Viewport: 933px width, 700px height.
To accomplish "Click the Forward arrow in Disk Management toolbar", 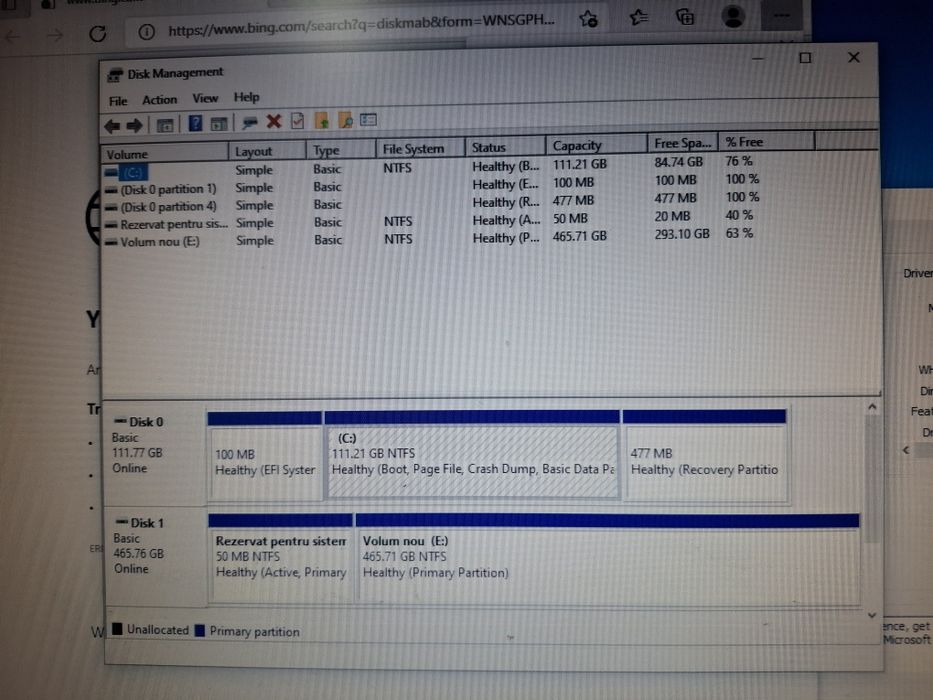I will coord(134,125).
